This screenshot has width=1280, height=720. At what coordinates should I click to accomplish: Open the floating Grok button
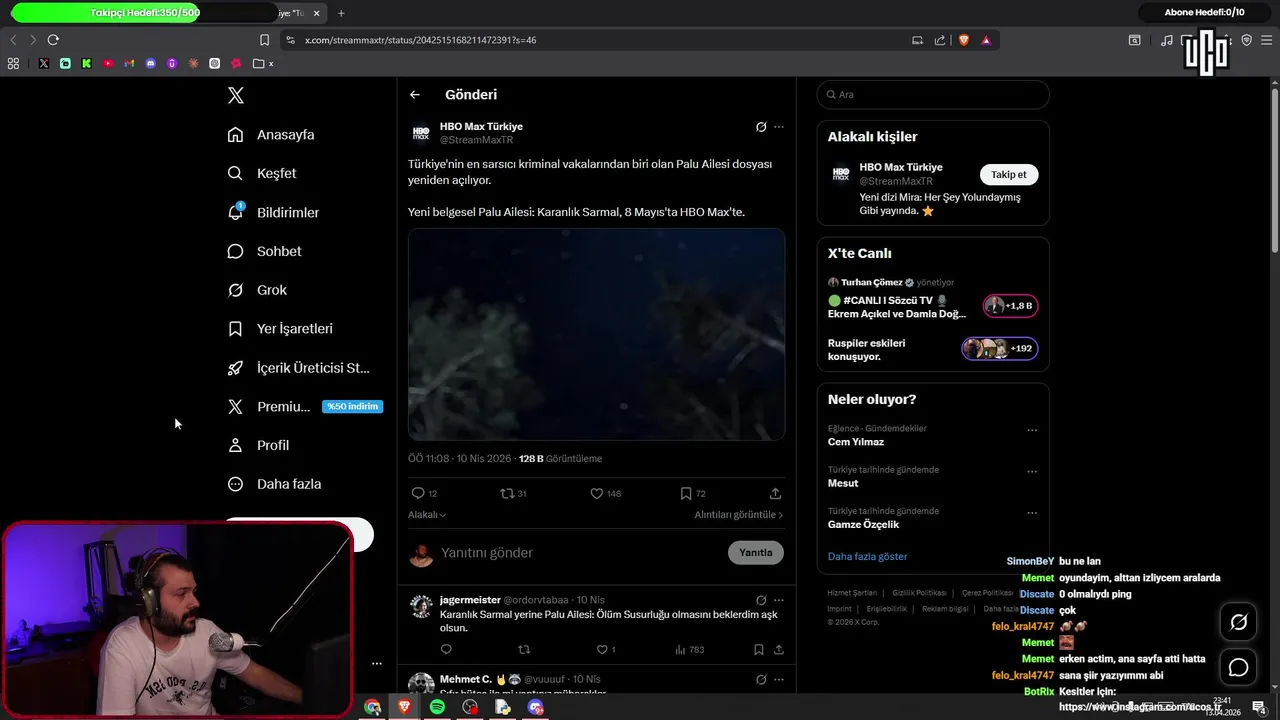[1238, 622]
